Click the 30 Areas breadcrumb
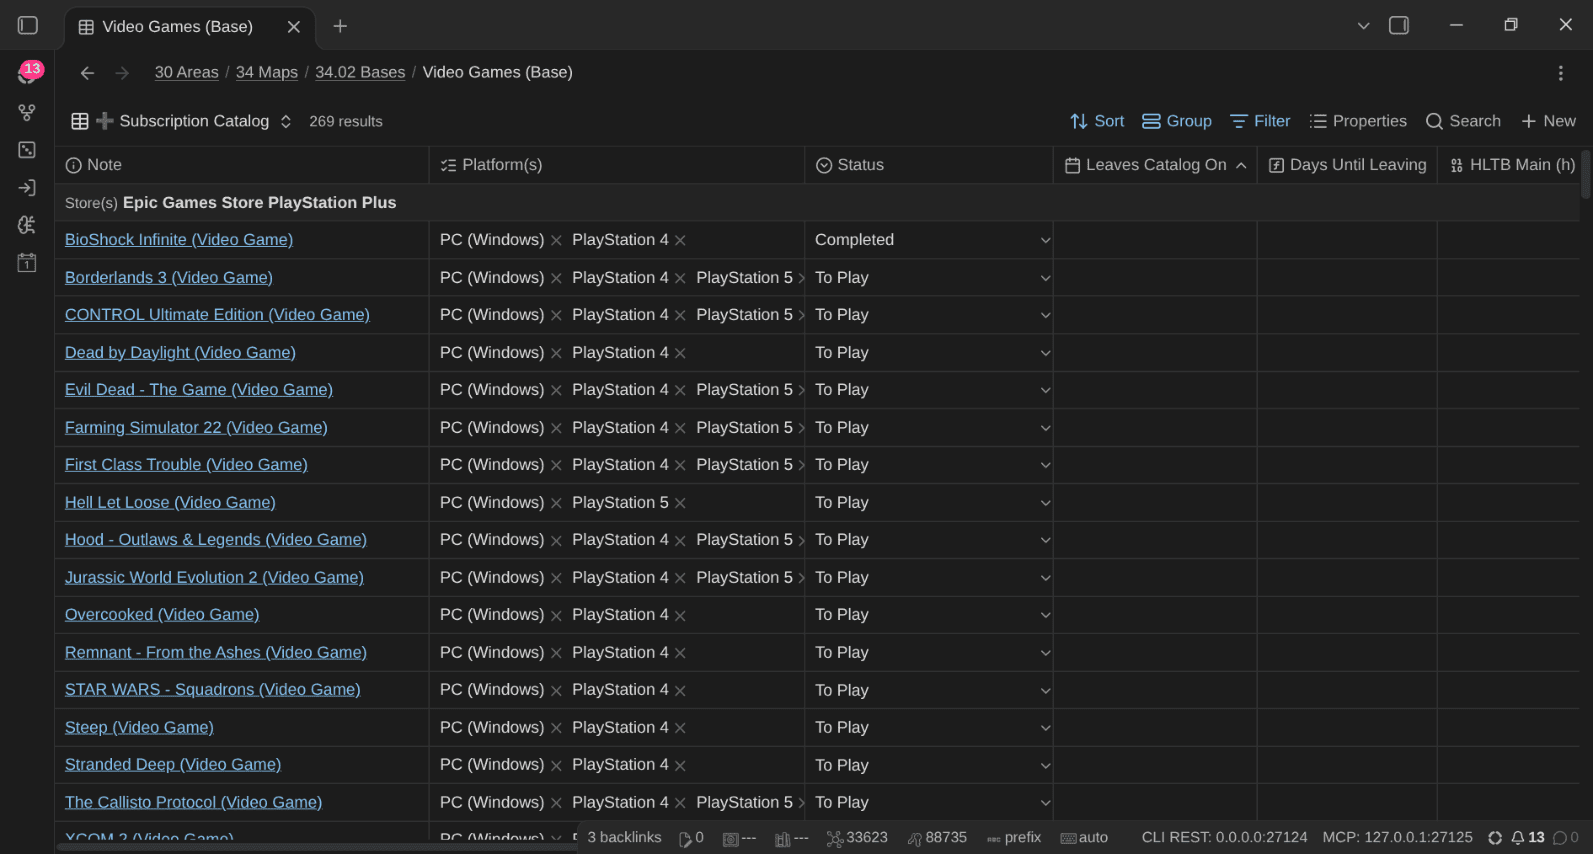The width and height of the screenshot is (1593, 854). [186, 72]
